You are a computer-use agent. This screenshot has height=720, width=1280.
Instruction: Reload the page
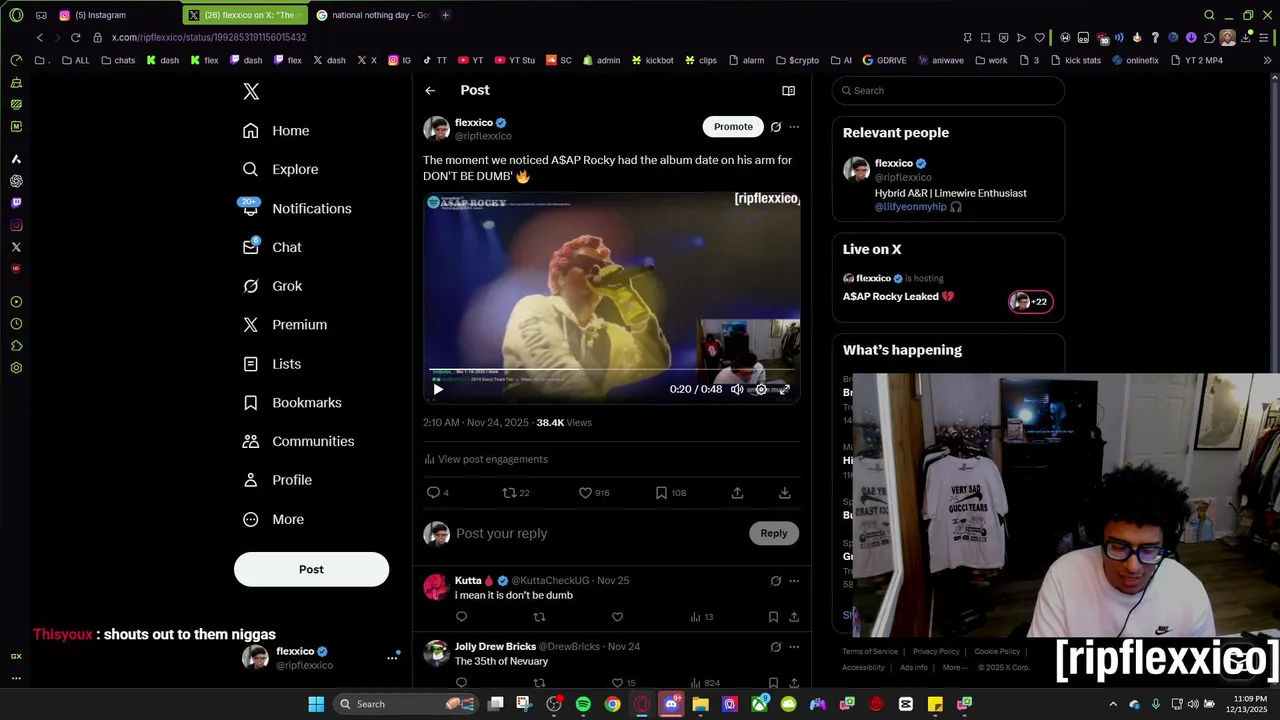coord(75,37)
